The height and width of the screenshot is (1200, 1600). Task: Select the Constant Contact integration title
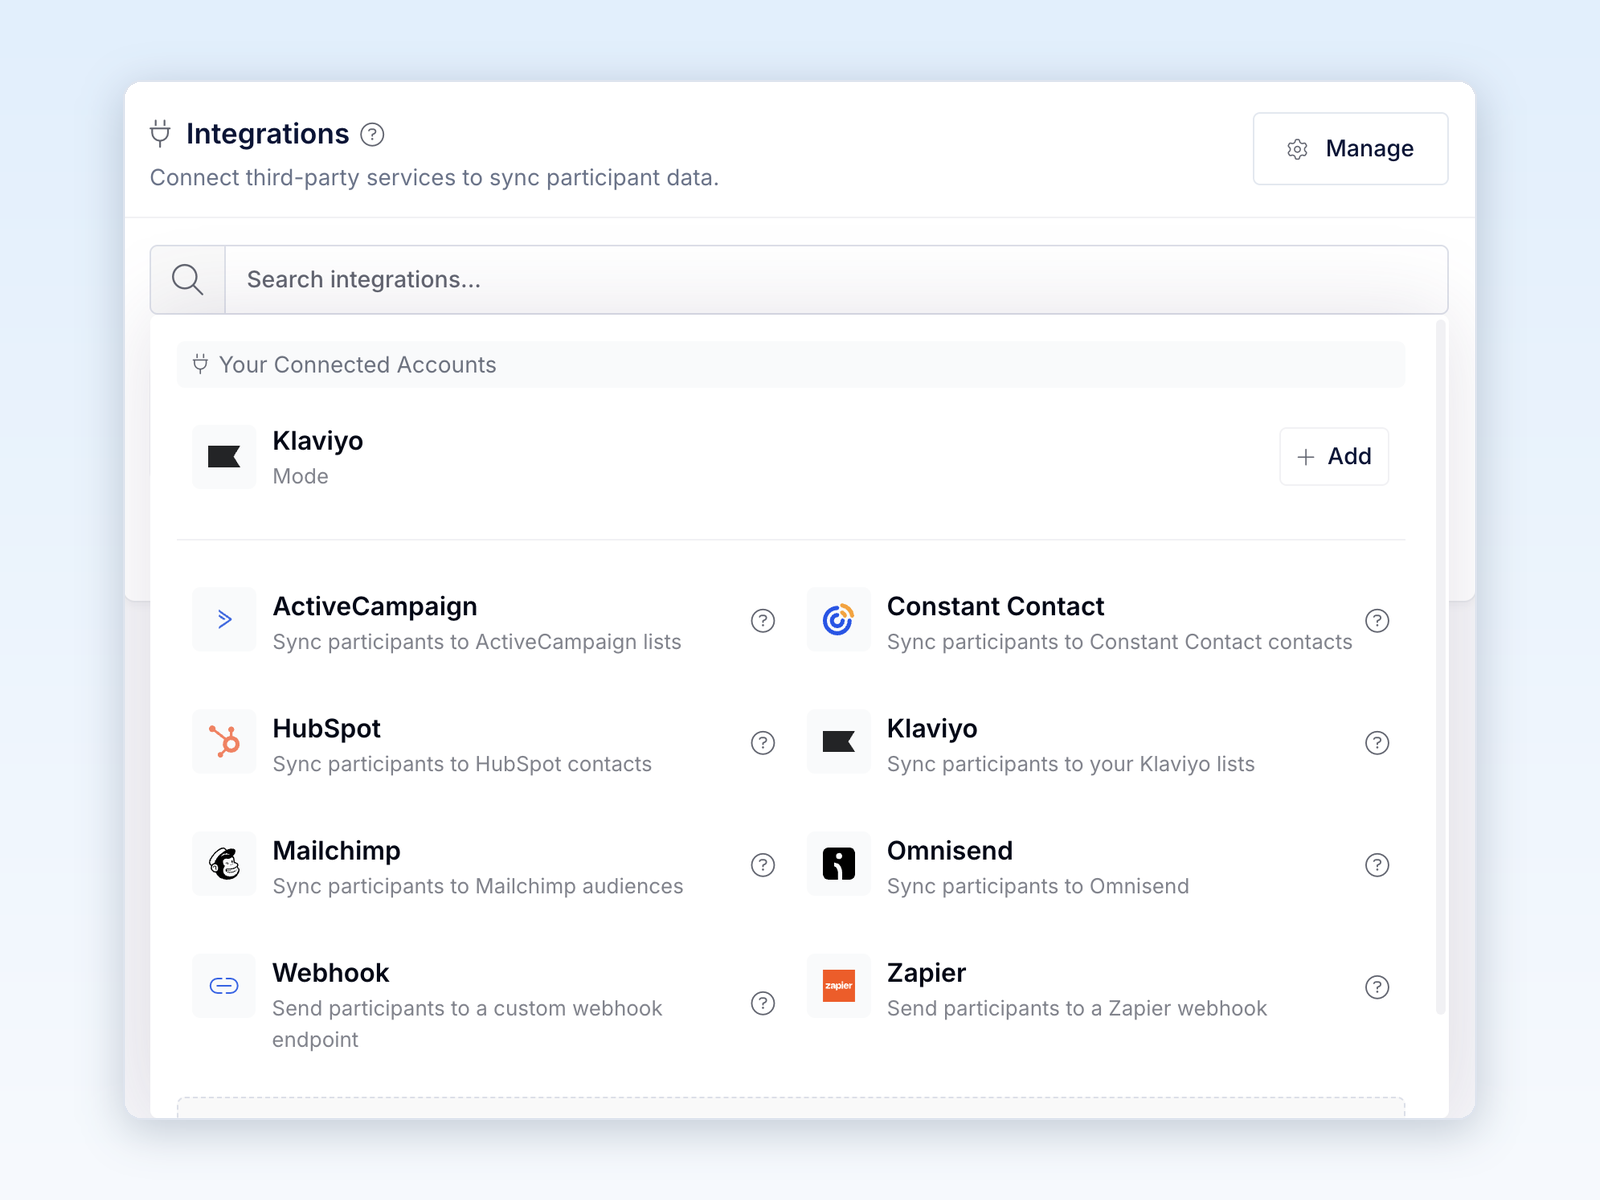[995, 607]
